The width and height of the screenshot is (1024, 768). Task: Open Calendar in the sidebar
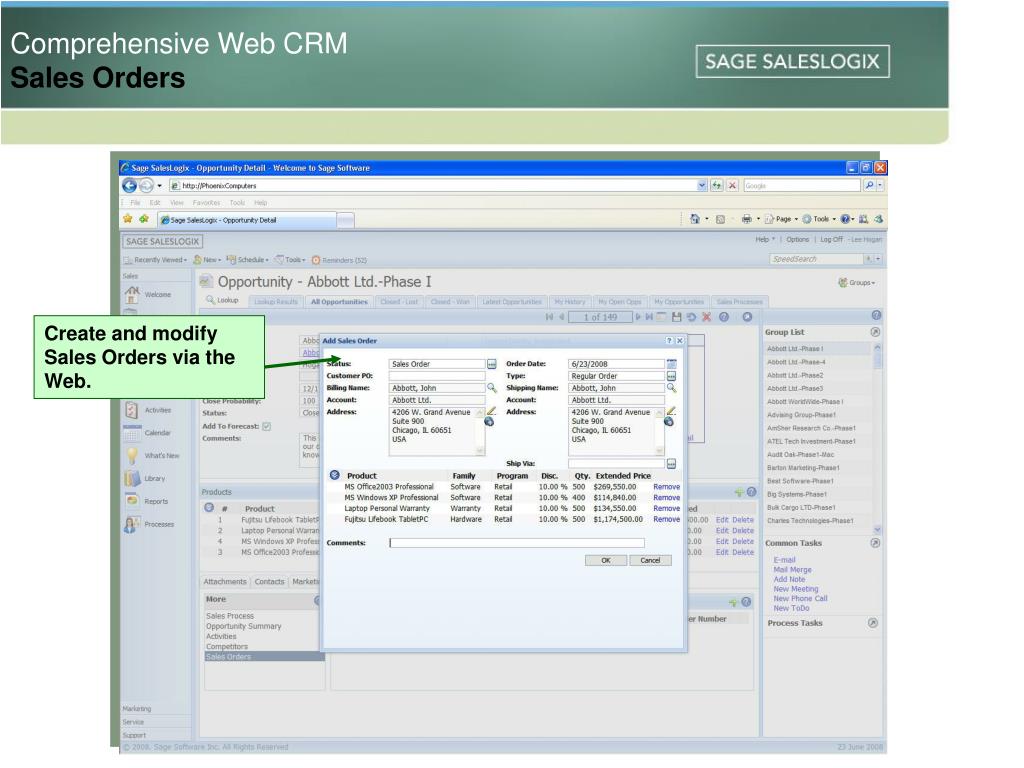(x=148, y=433)
